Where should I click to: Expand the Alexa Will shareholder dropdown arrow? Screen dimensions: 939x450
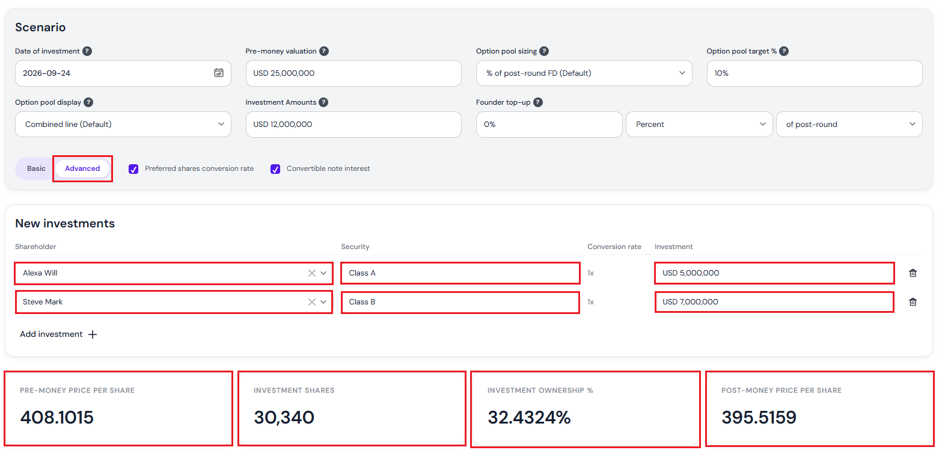tap(324, 273)
